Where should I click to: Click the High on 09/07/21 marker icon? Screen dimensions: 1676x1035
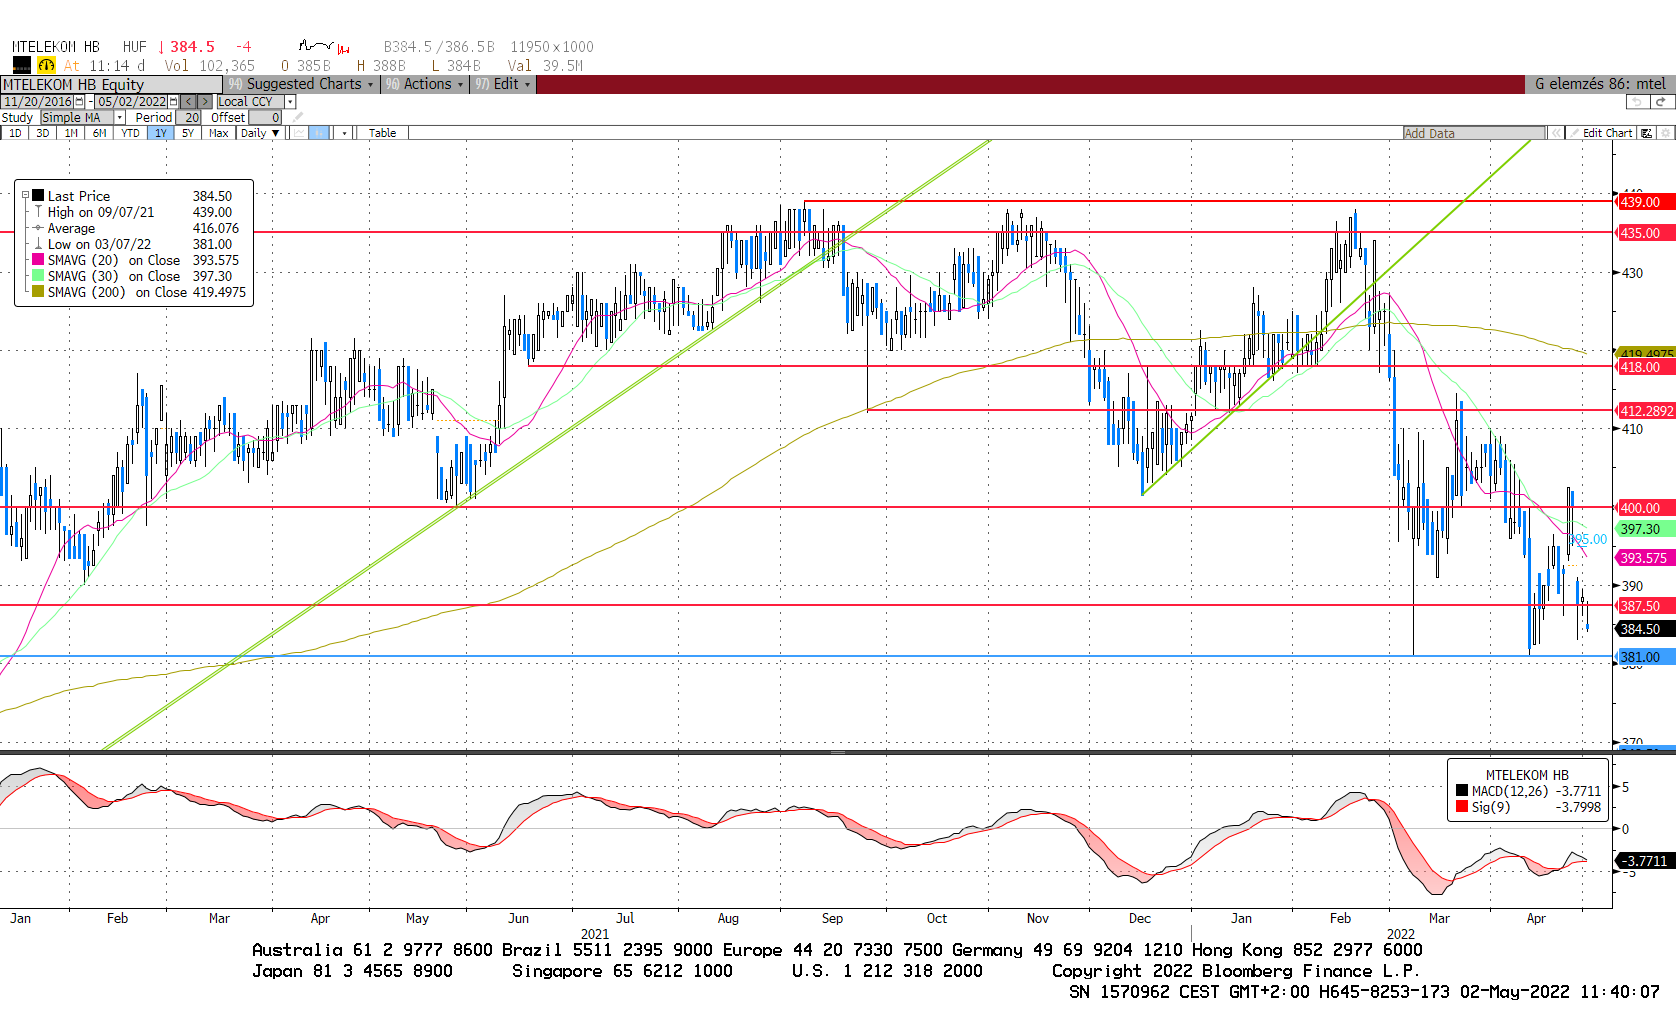click(x=38, y=212)
